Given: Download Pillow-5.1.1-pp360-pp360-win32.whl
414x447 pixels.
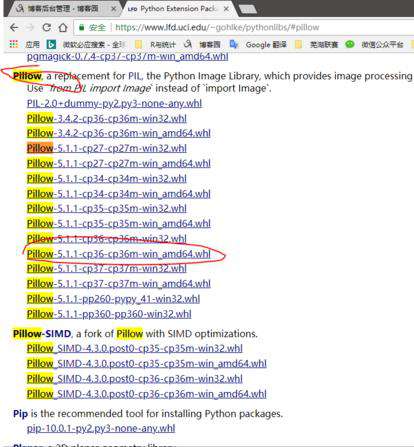Looking at the screenshot, I should 109,314.
